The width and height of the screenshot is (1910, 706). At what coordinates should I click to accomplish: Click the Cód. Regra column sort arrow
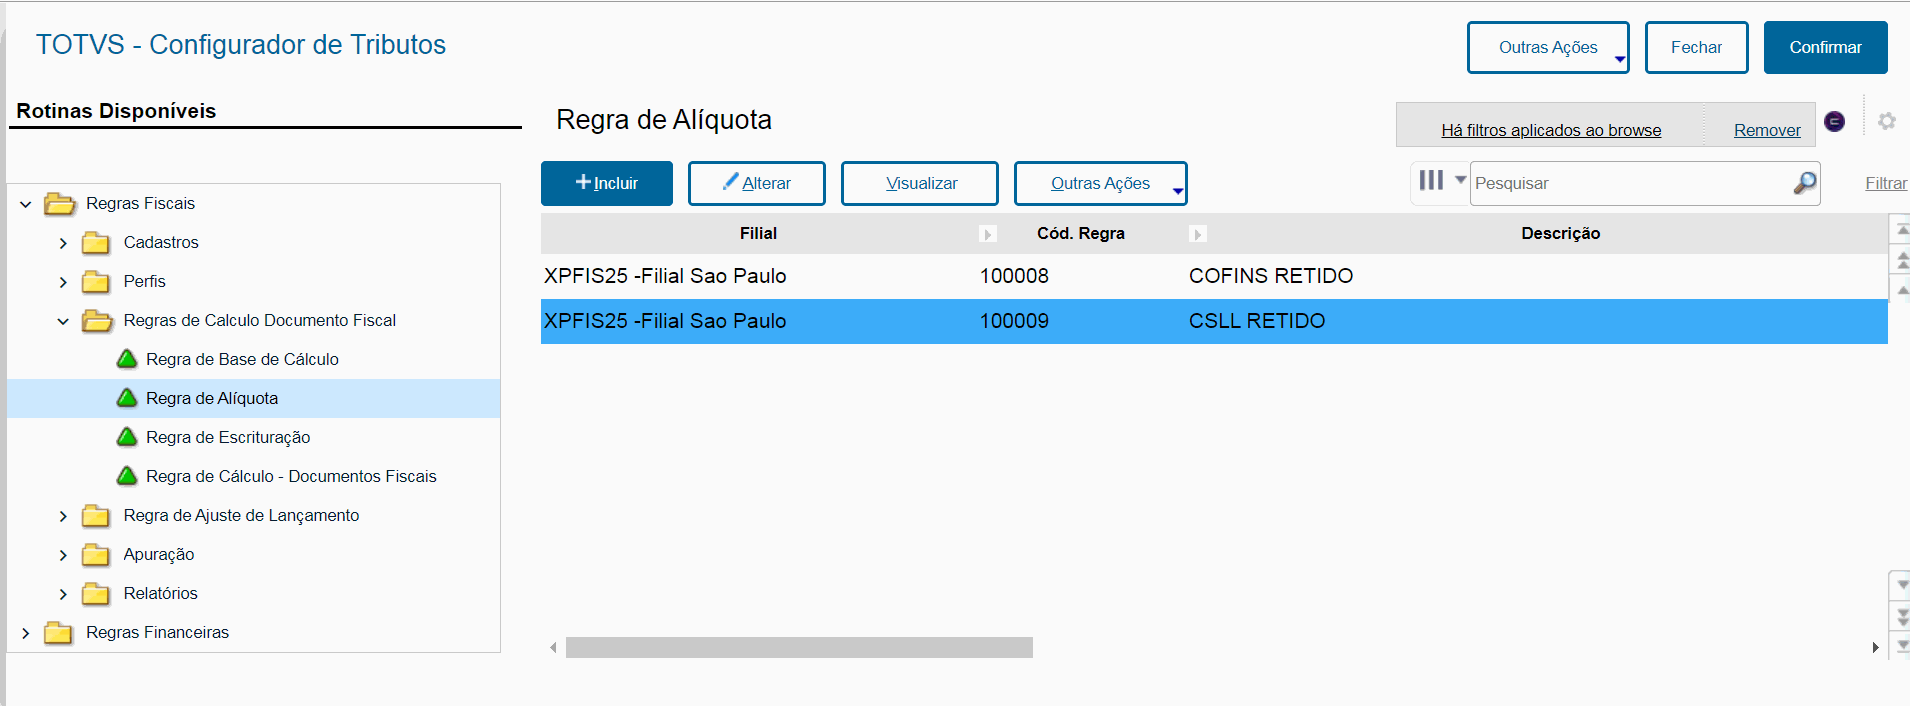(x=1197, y=234)
